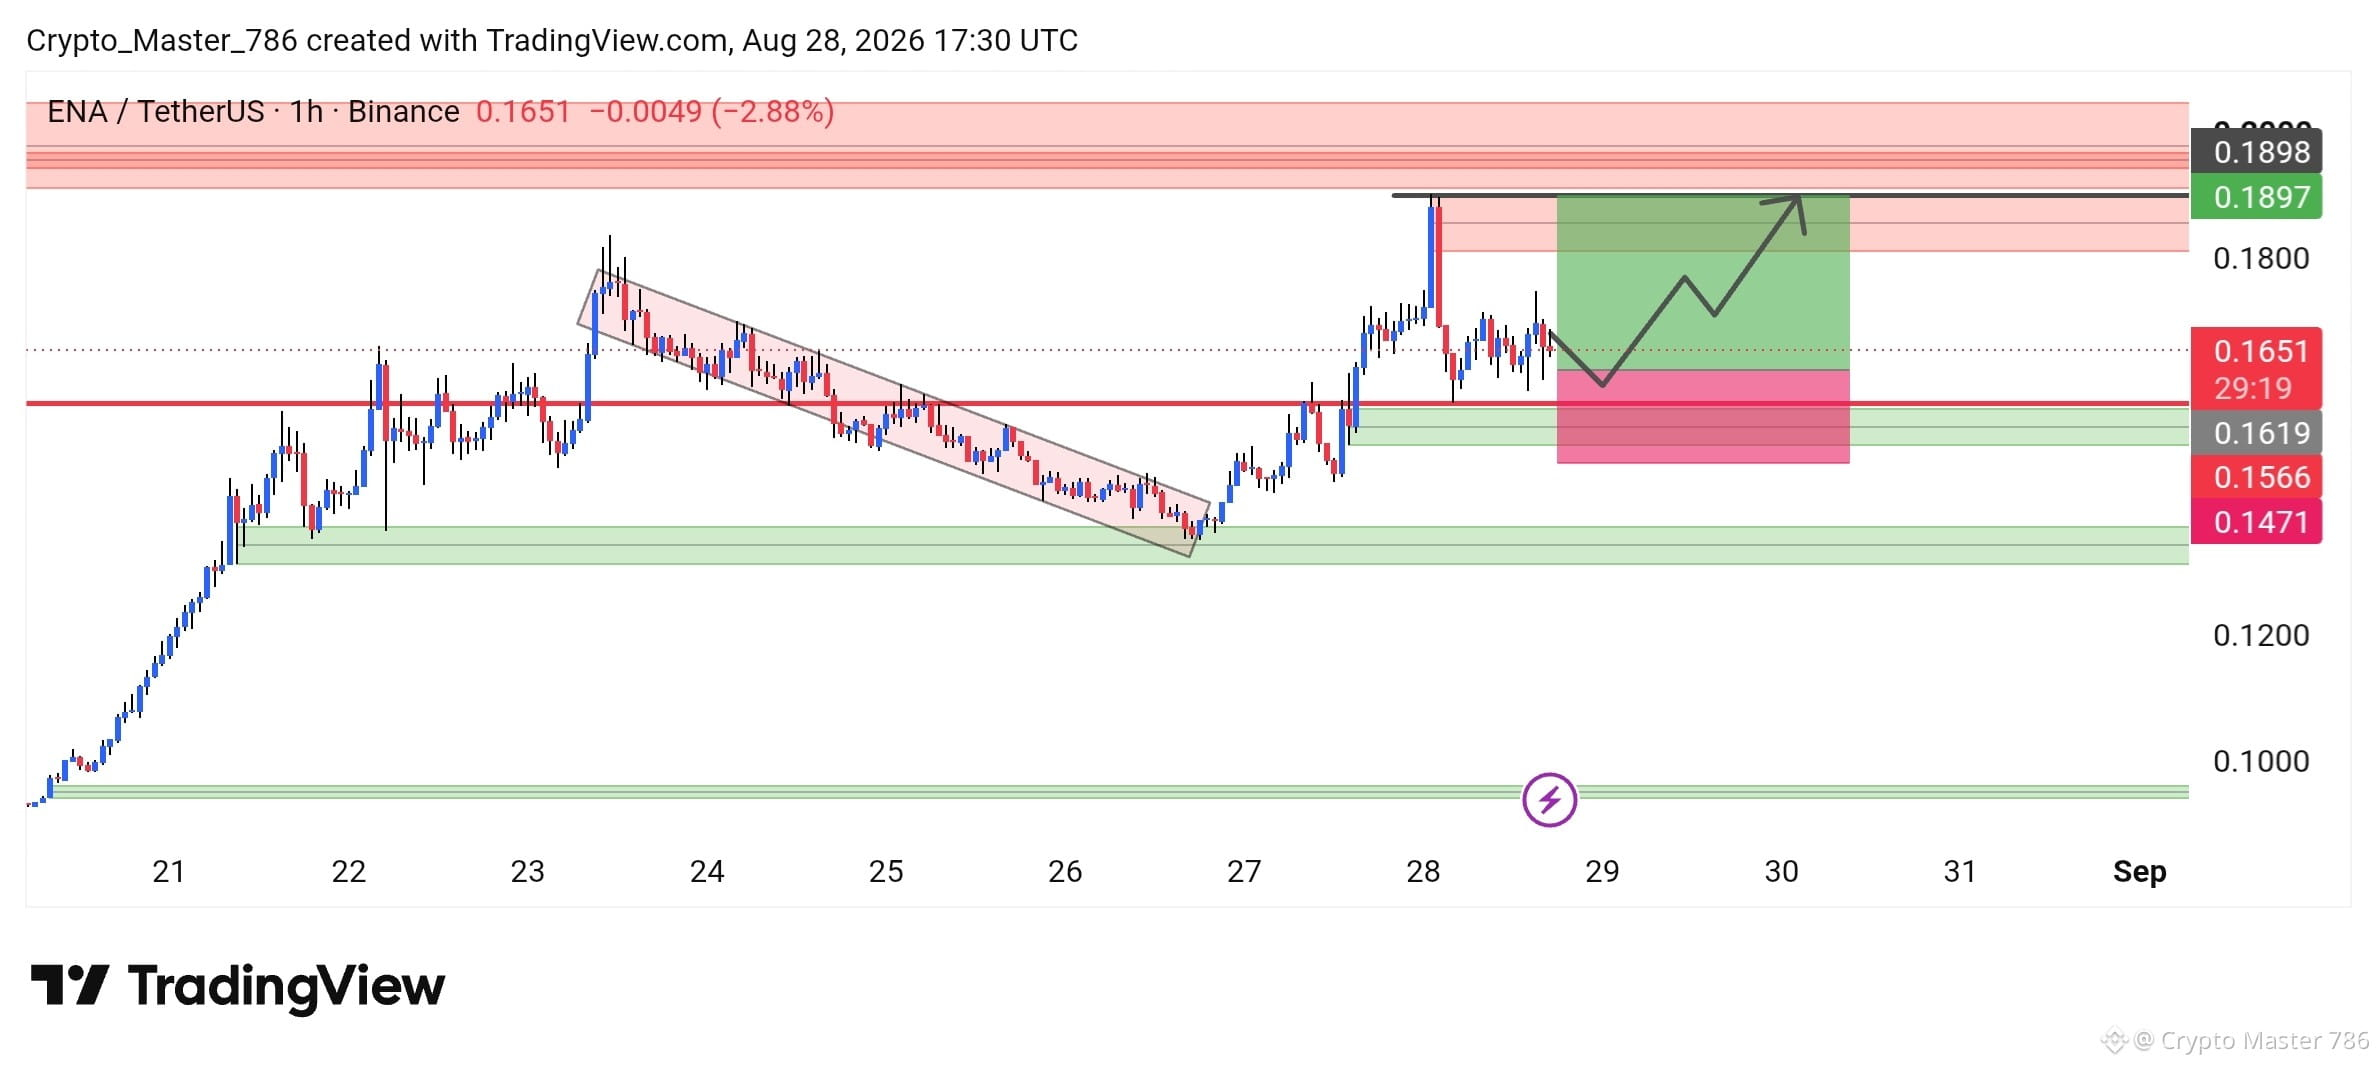Click the date label 22 on the time axis

[x=348, y=872]
